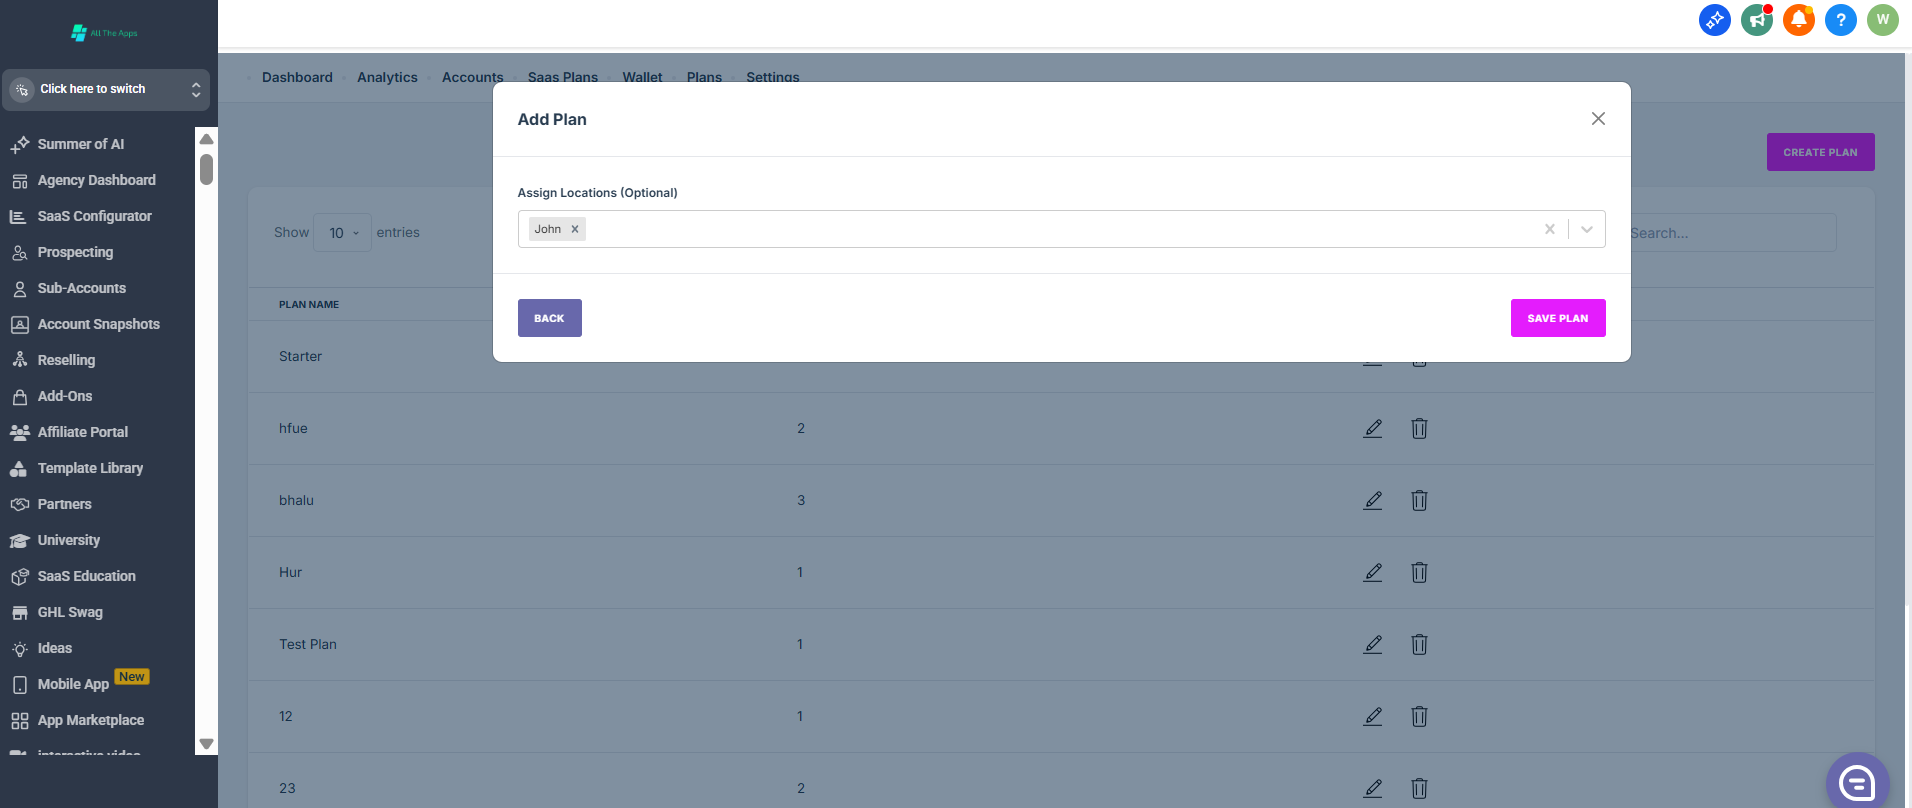
Task: Open Sub-Accounts in the sidebar
Action: click(x=81, y=288)
